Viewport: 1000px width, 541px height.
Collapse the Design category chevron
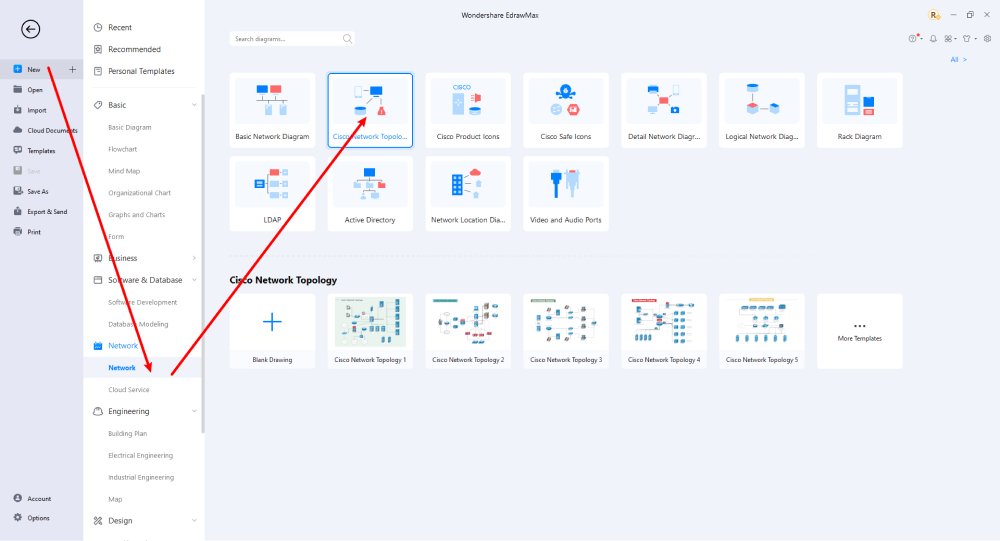[x=194, y=521]
